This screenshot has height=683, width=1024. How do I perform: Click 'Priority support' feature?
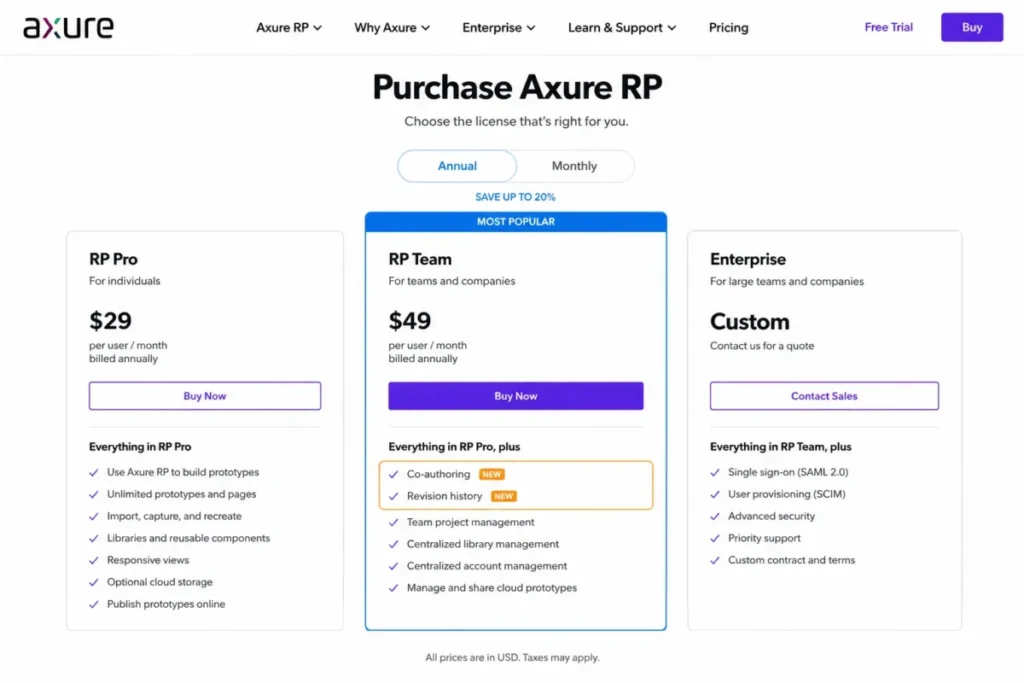764,538
